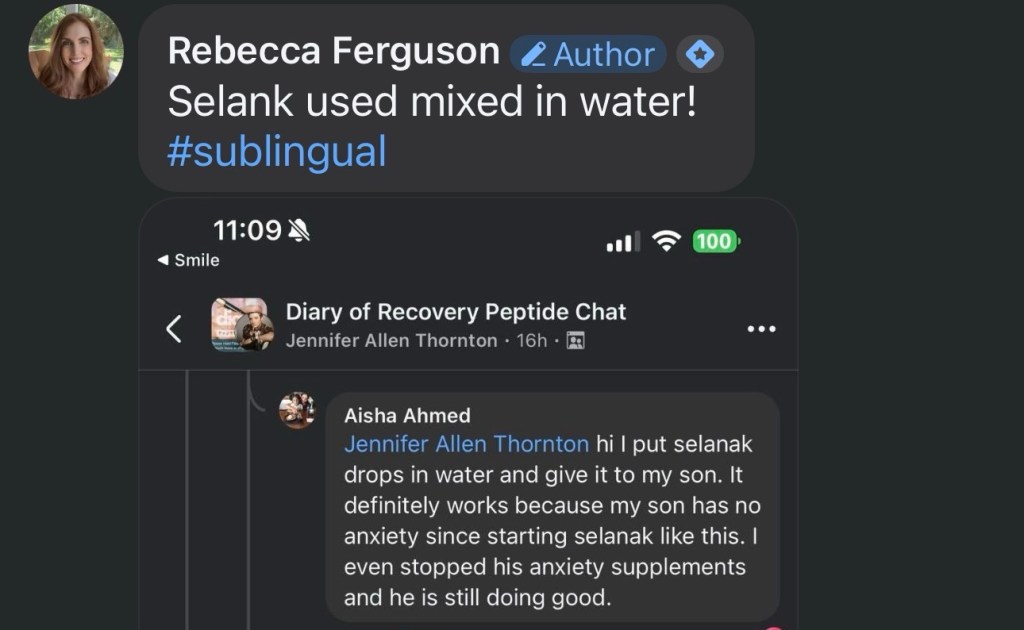
Task: Tap the cellular signal bars icon
Action: [x=622, y=242]
